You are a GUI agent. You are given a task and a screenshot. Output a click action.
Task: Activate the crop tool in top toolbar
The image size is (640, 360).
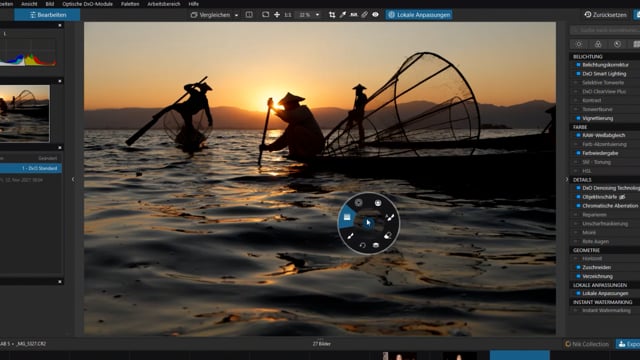(x=332, y=15)
